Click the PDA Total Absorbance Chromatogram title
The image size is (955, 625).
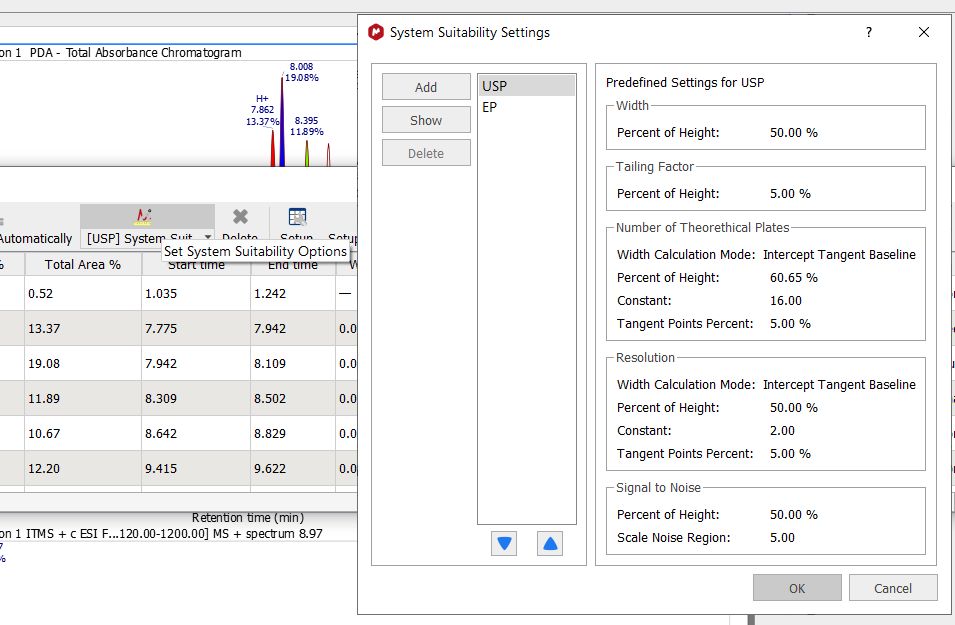(136, 52)
